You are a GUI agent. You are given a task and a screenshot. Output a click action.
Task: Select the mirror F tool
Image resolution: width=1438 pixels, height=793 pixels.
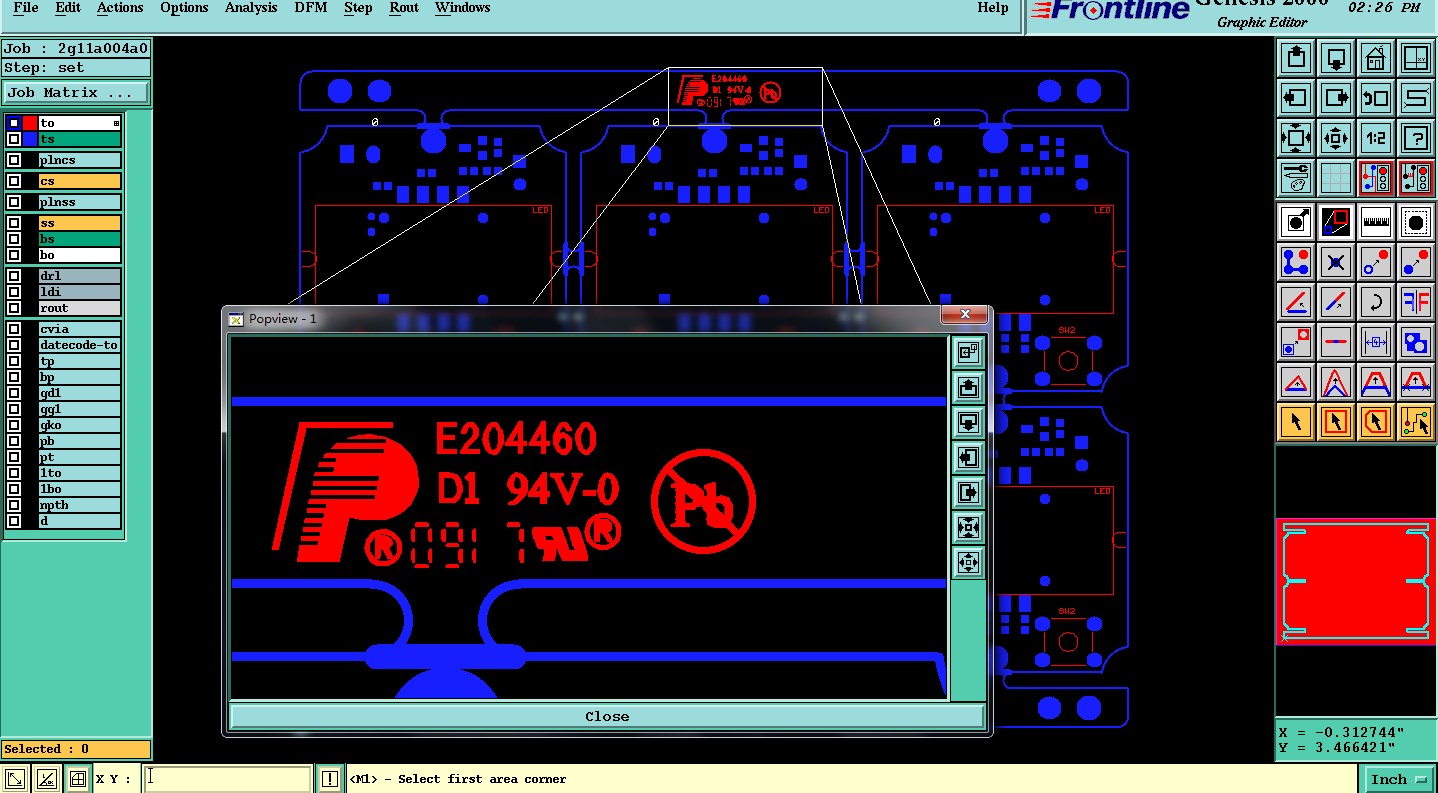(1415, 302)
